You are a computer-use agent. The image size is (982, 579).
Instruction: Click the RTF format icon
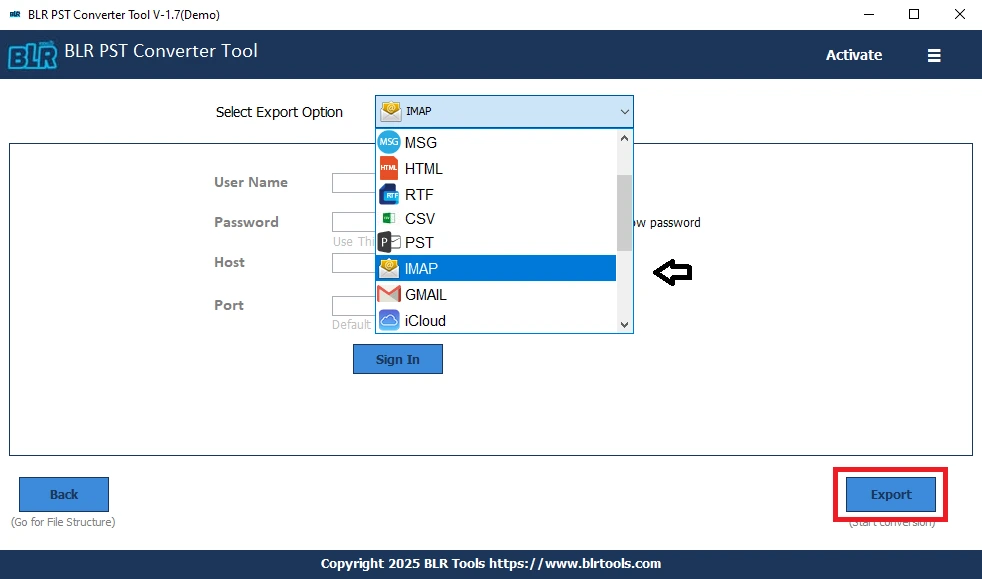(389, 195)
